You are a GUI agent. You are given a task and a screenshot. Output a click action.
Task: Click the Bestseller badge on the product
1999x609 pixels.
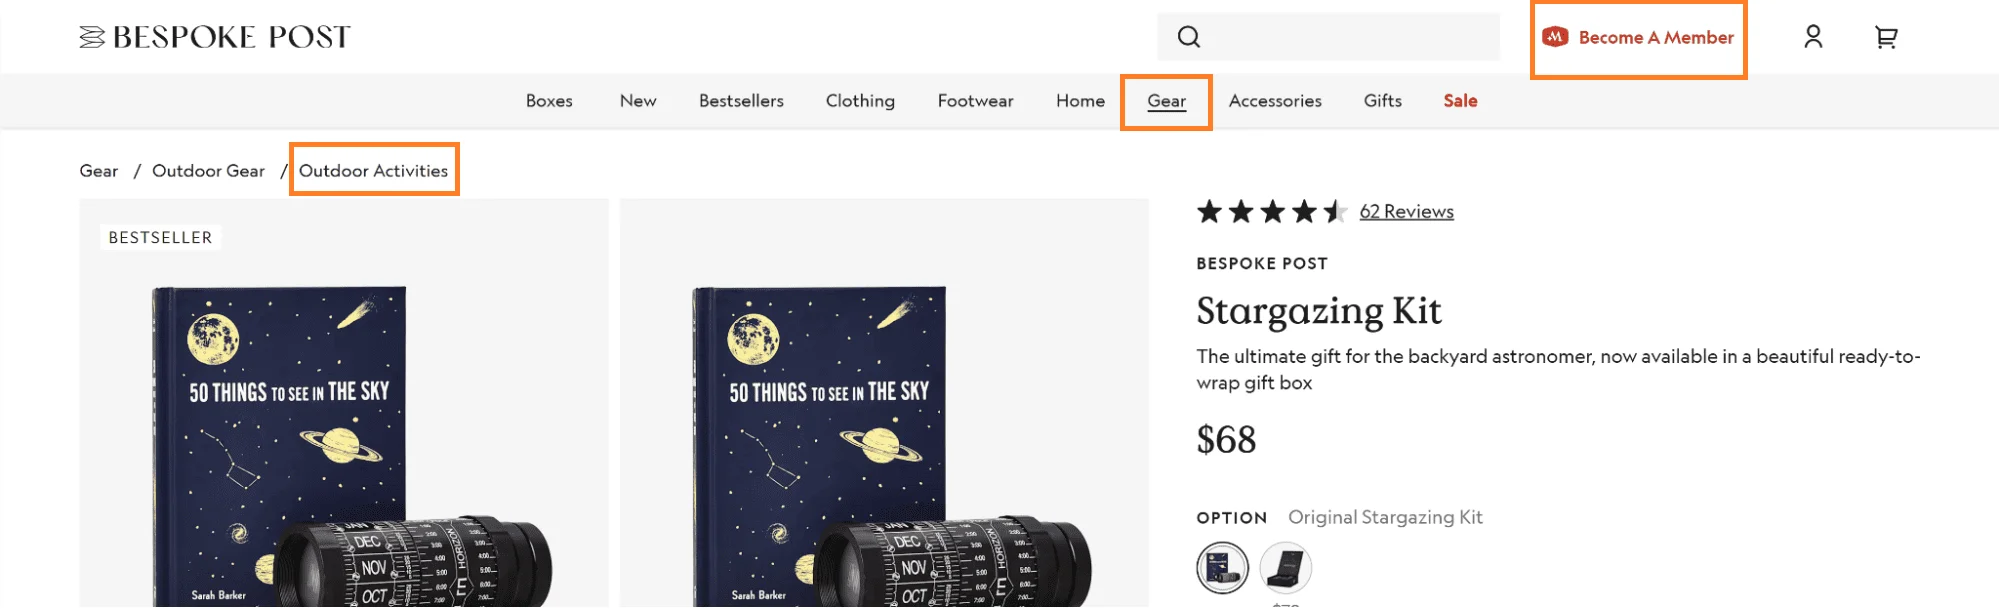coord(160,237)
